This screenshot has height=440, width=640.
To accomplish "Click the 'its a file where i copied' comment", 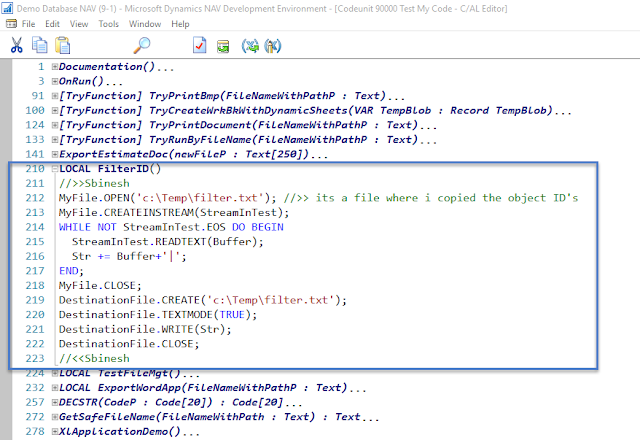I will 431,198.
